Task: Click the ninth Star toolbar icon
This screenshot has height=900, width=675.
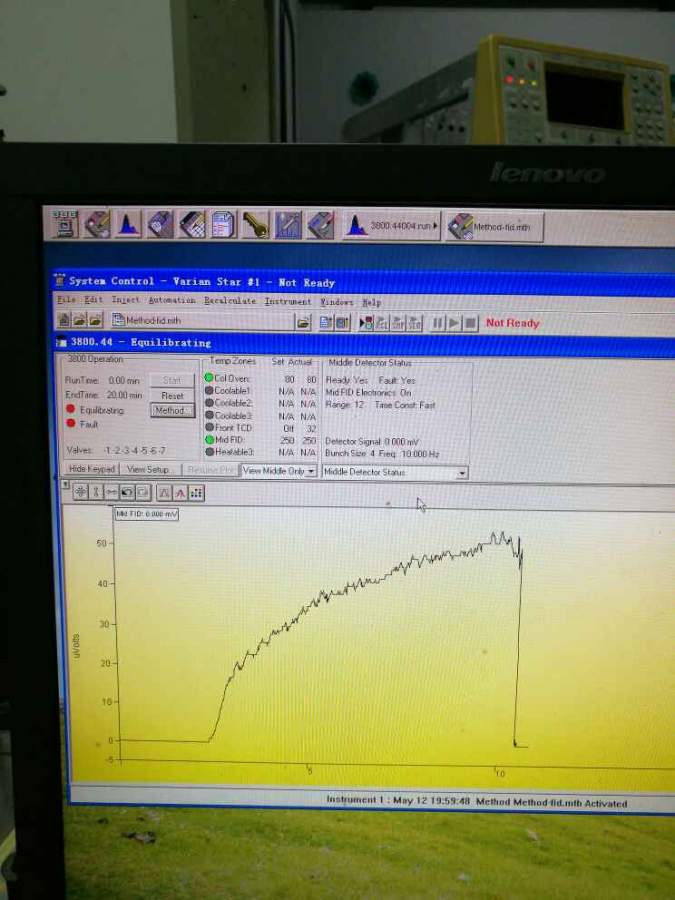Action: pyautogui.click(x=320, y=226)
